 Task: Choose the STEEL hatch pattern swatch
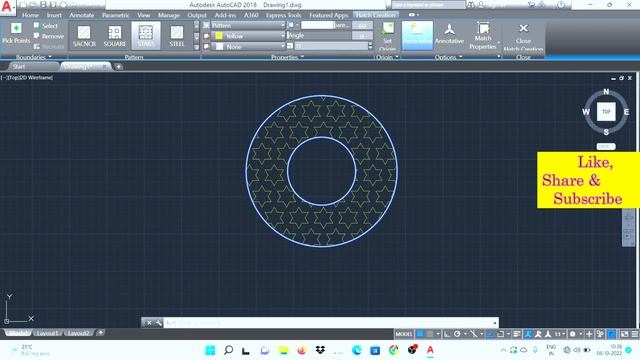pyautogui.click(x=177, y=36)
